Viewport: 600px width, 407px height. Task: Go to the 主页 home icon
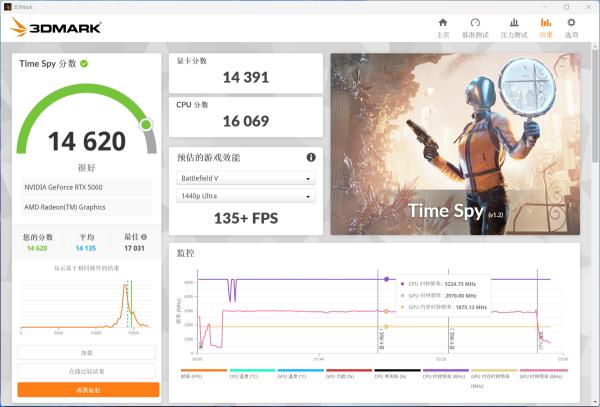click(443, 23)
